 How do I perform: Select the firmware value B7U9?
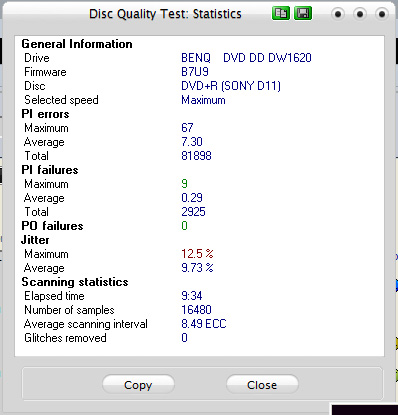pos(195,72)
